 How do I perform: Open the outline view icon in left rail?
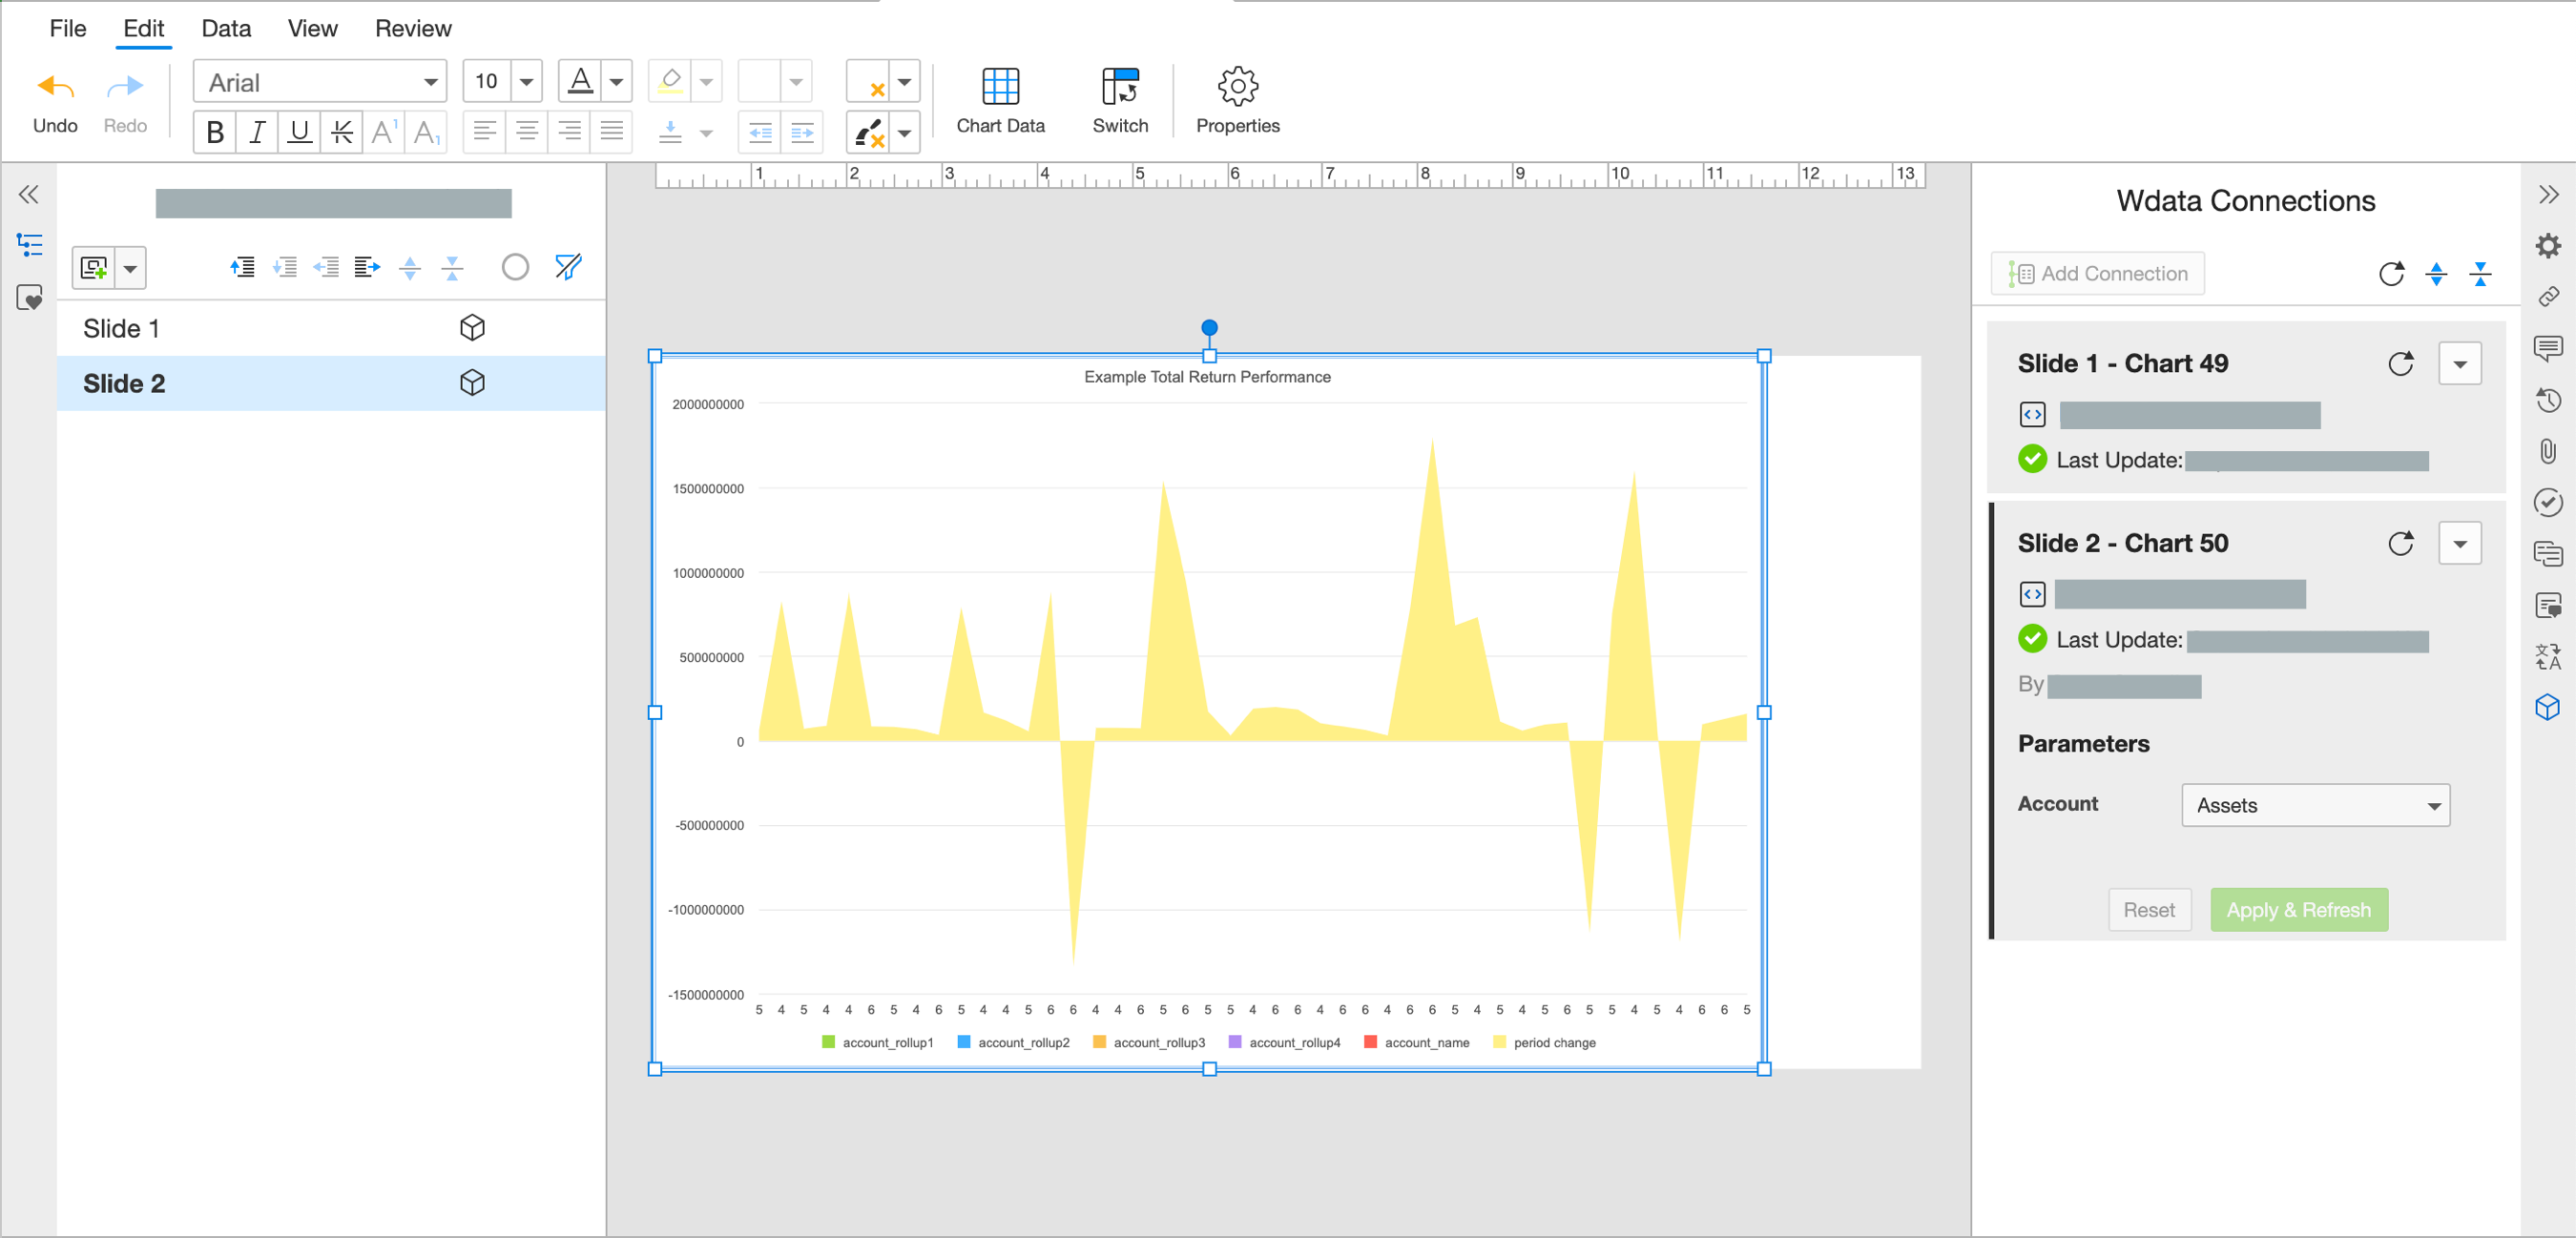pyautogui.click(x=29, y=245)
